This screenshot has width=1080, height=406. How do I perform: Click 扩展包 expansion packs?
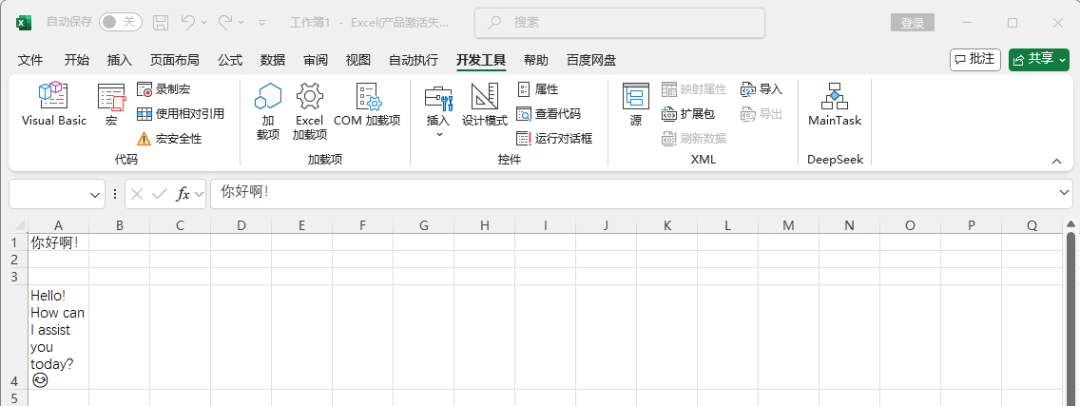688,114
